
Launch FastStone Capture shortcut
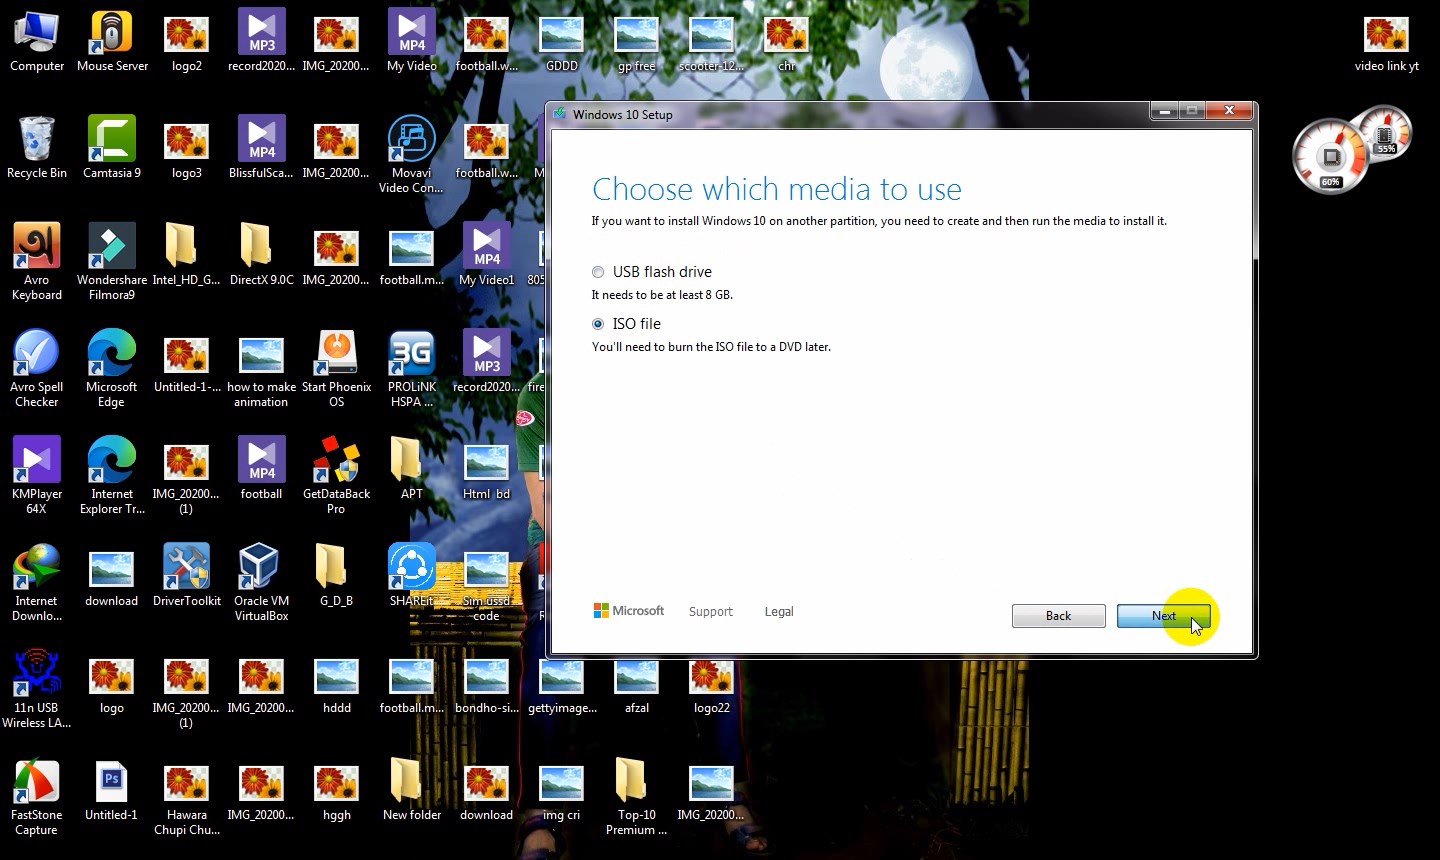click(x=37, y=797)
